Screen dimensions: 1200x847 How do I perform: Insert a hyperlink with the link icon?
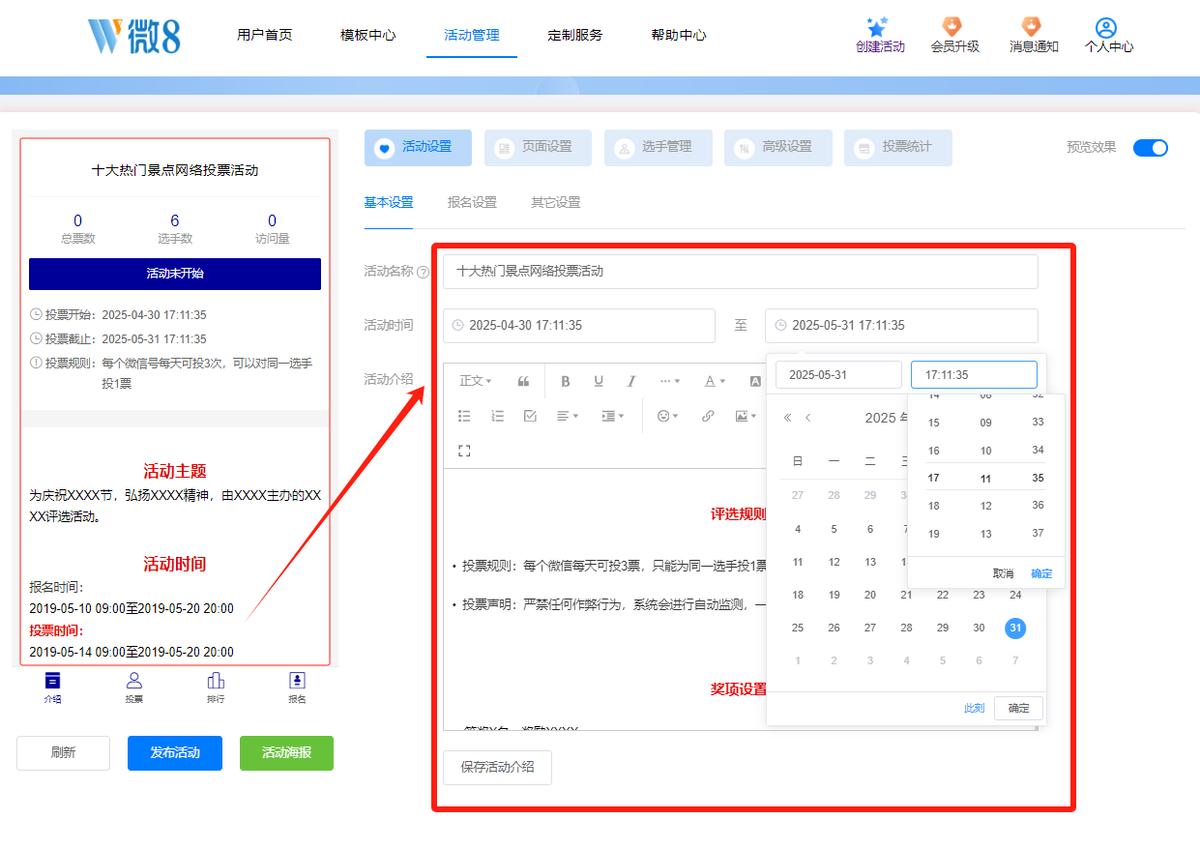point(708,416)
